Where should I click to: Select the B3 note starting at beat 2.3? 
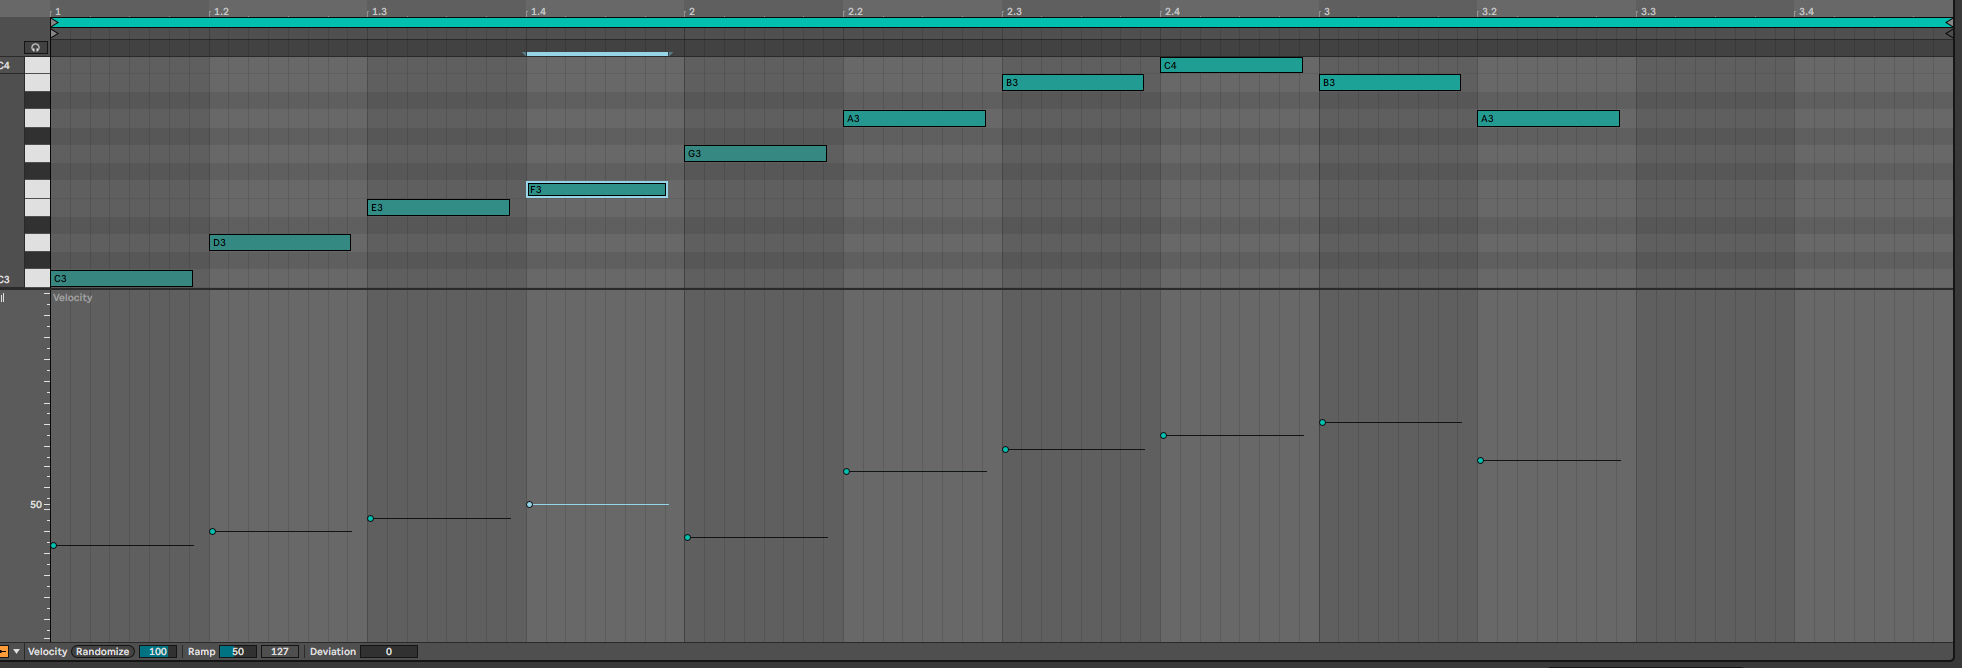click(1073, 83)
